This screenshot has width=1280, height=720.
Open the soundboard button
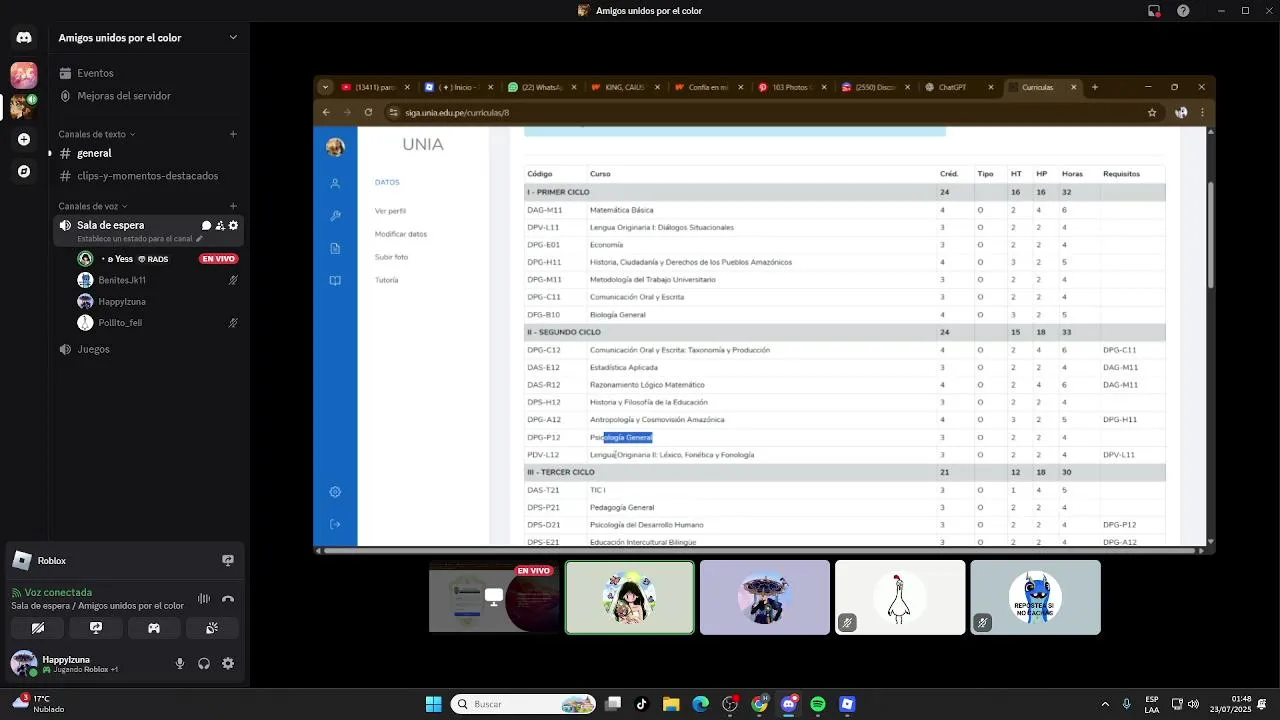(x=212, y=628)
